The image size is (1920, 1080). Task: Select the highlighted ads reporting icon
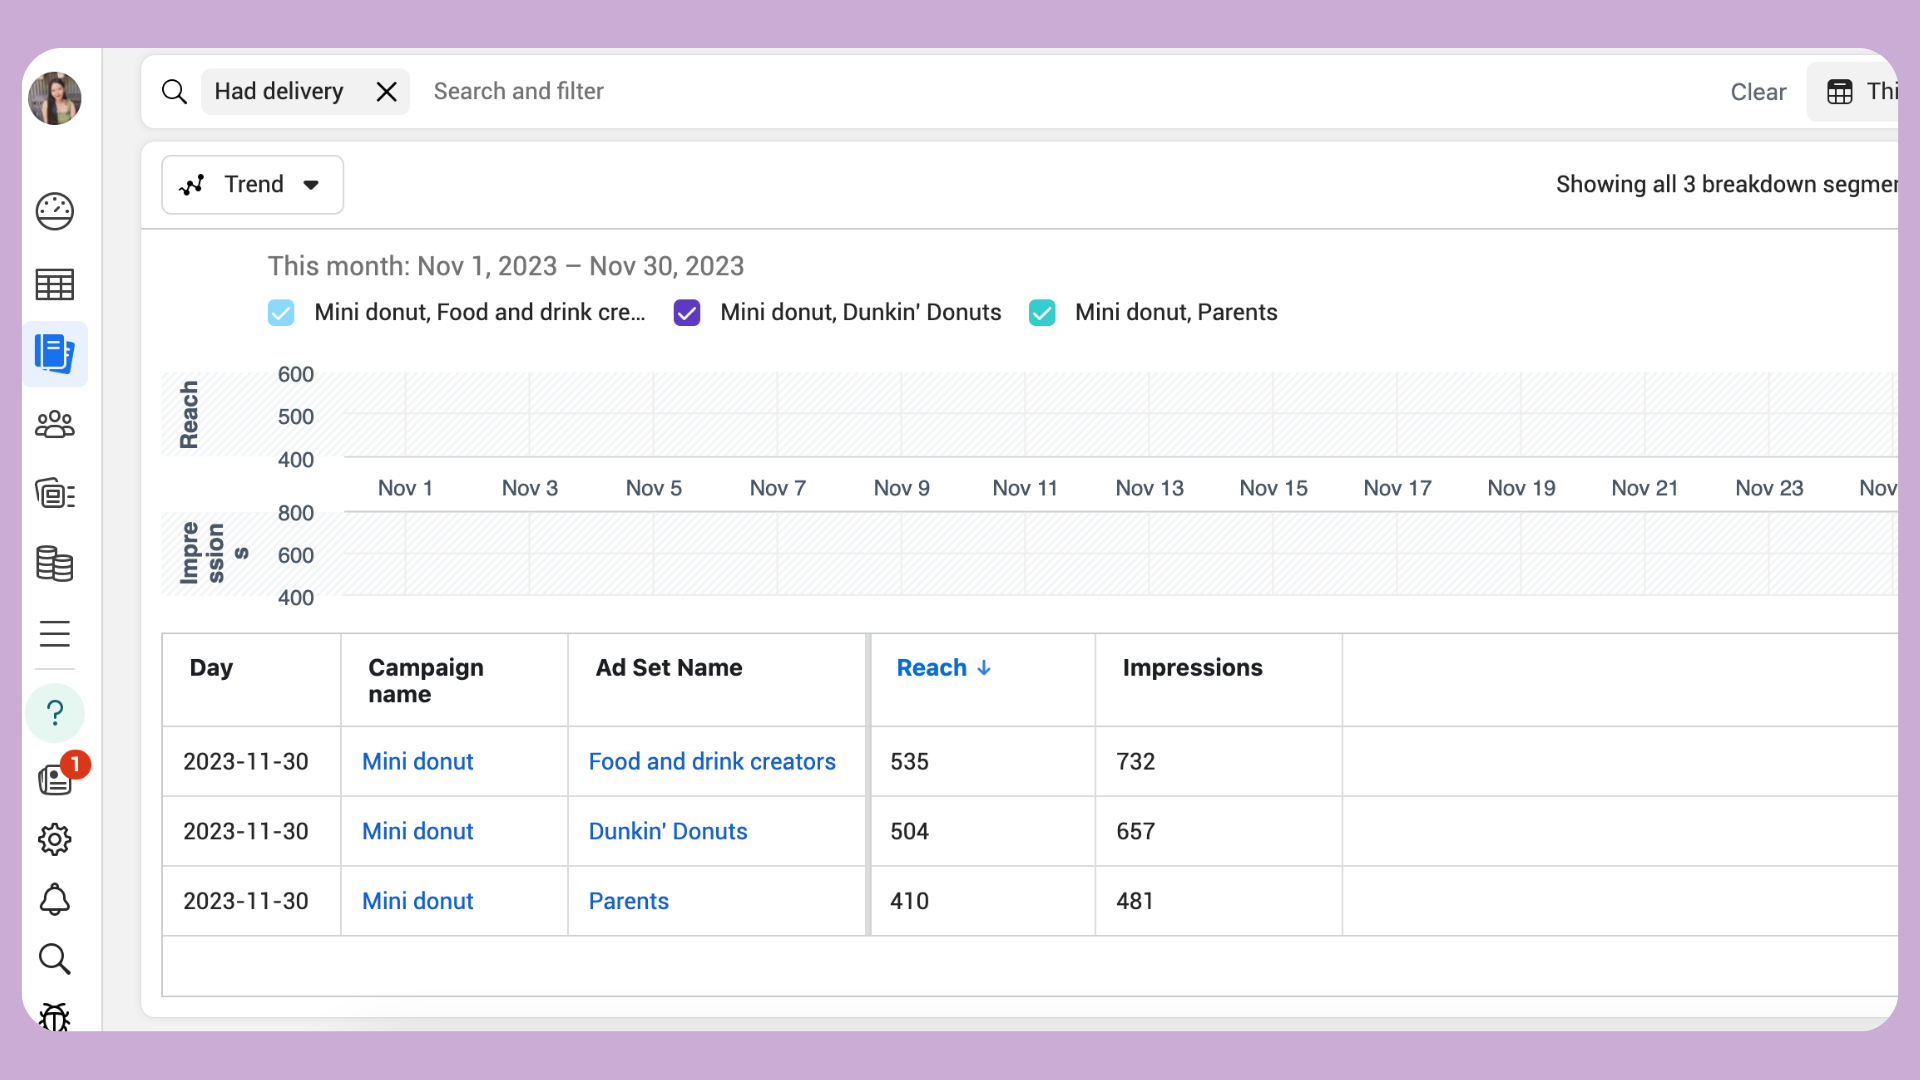click(55, 354)
